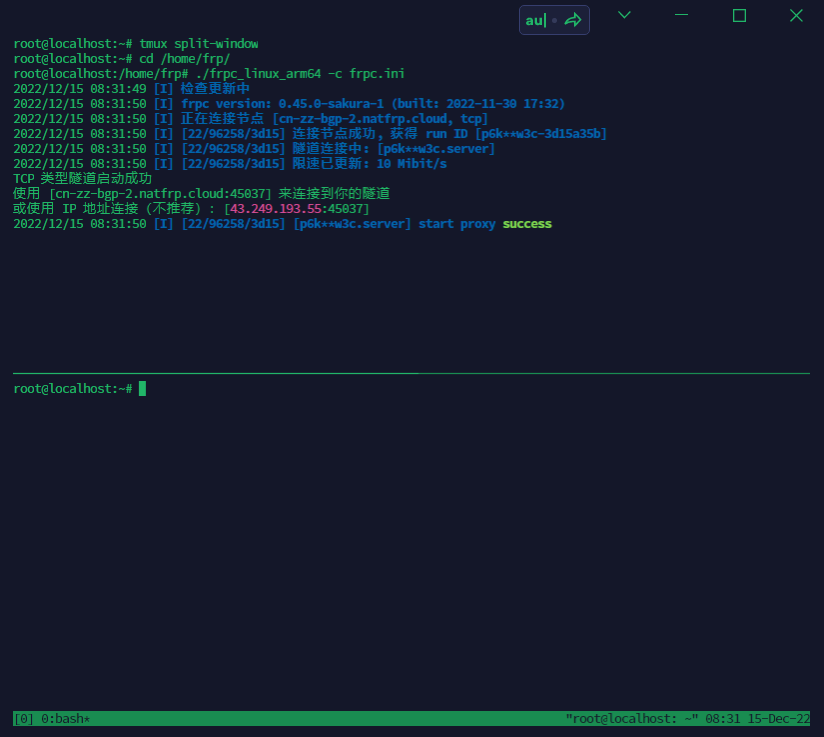Click the 'start proxy' text in last log line
Viewport: 824px width, 737px height.
coord(457,223)
